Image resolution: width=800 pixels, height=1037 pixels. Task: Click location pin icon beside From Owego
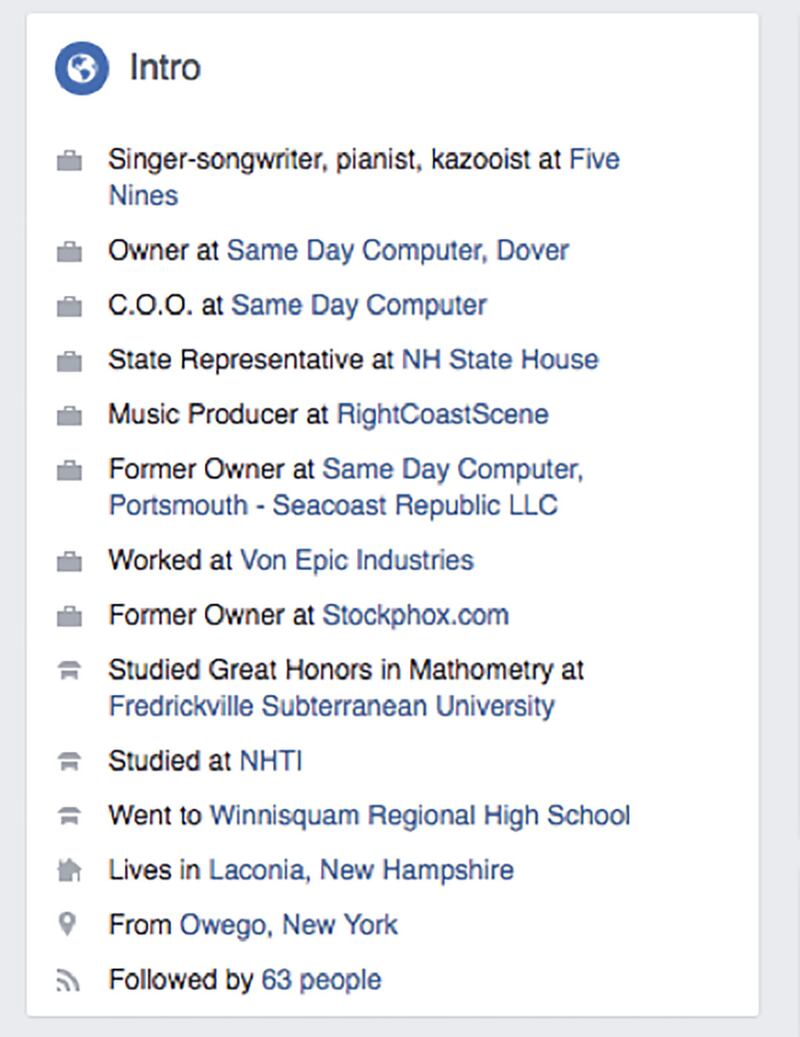tap(69, 924)
